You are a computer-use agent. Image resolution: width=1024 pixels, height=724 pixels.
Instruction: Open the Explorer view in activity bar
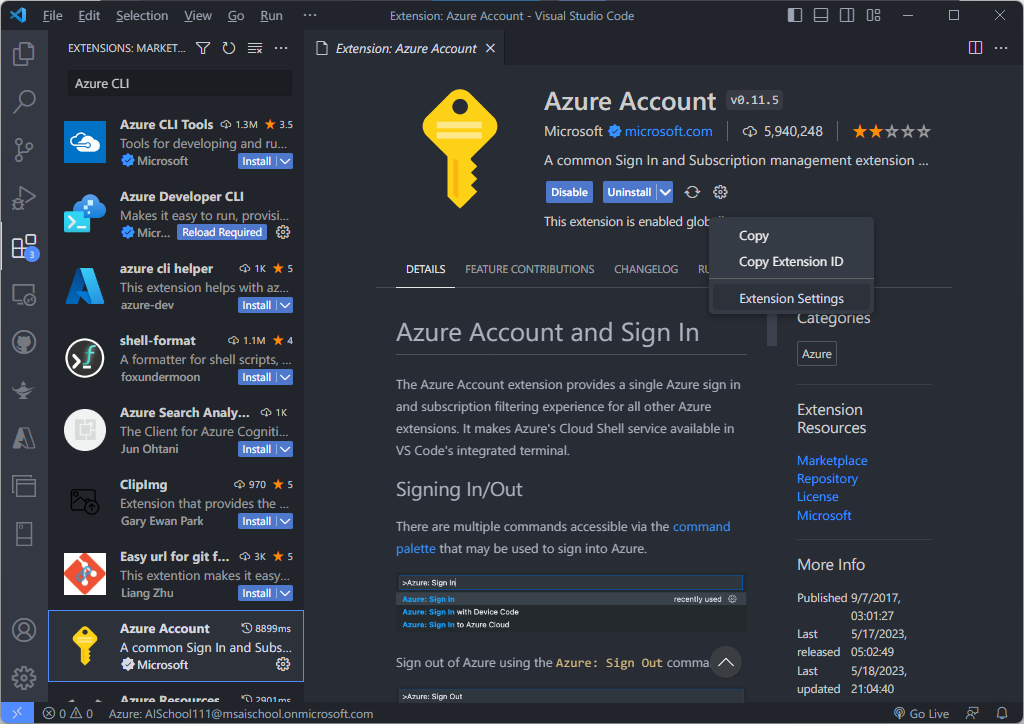tap(24, 54)
